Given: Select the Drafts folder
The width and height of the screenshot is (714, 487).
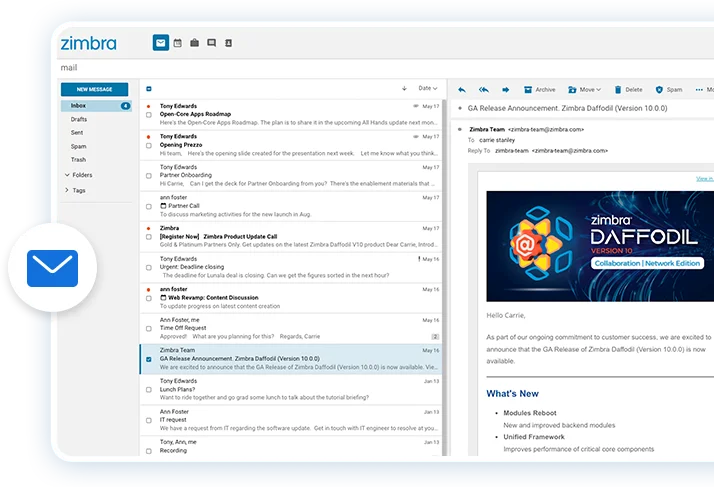Looking at the screenshot, I should [x=79, y=119].
